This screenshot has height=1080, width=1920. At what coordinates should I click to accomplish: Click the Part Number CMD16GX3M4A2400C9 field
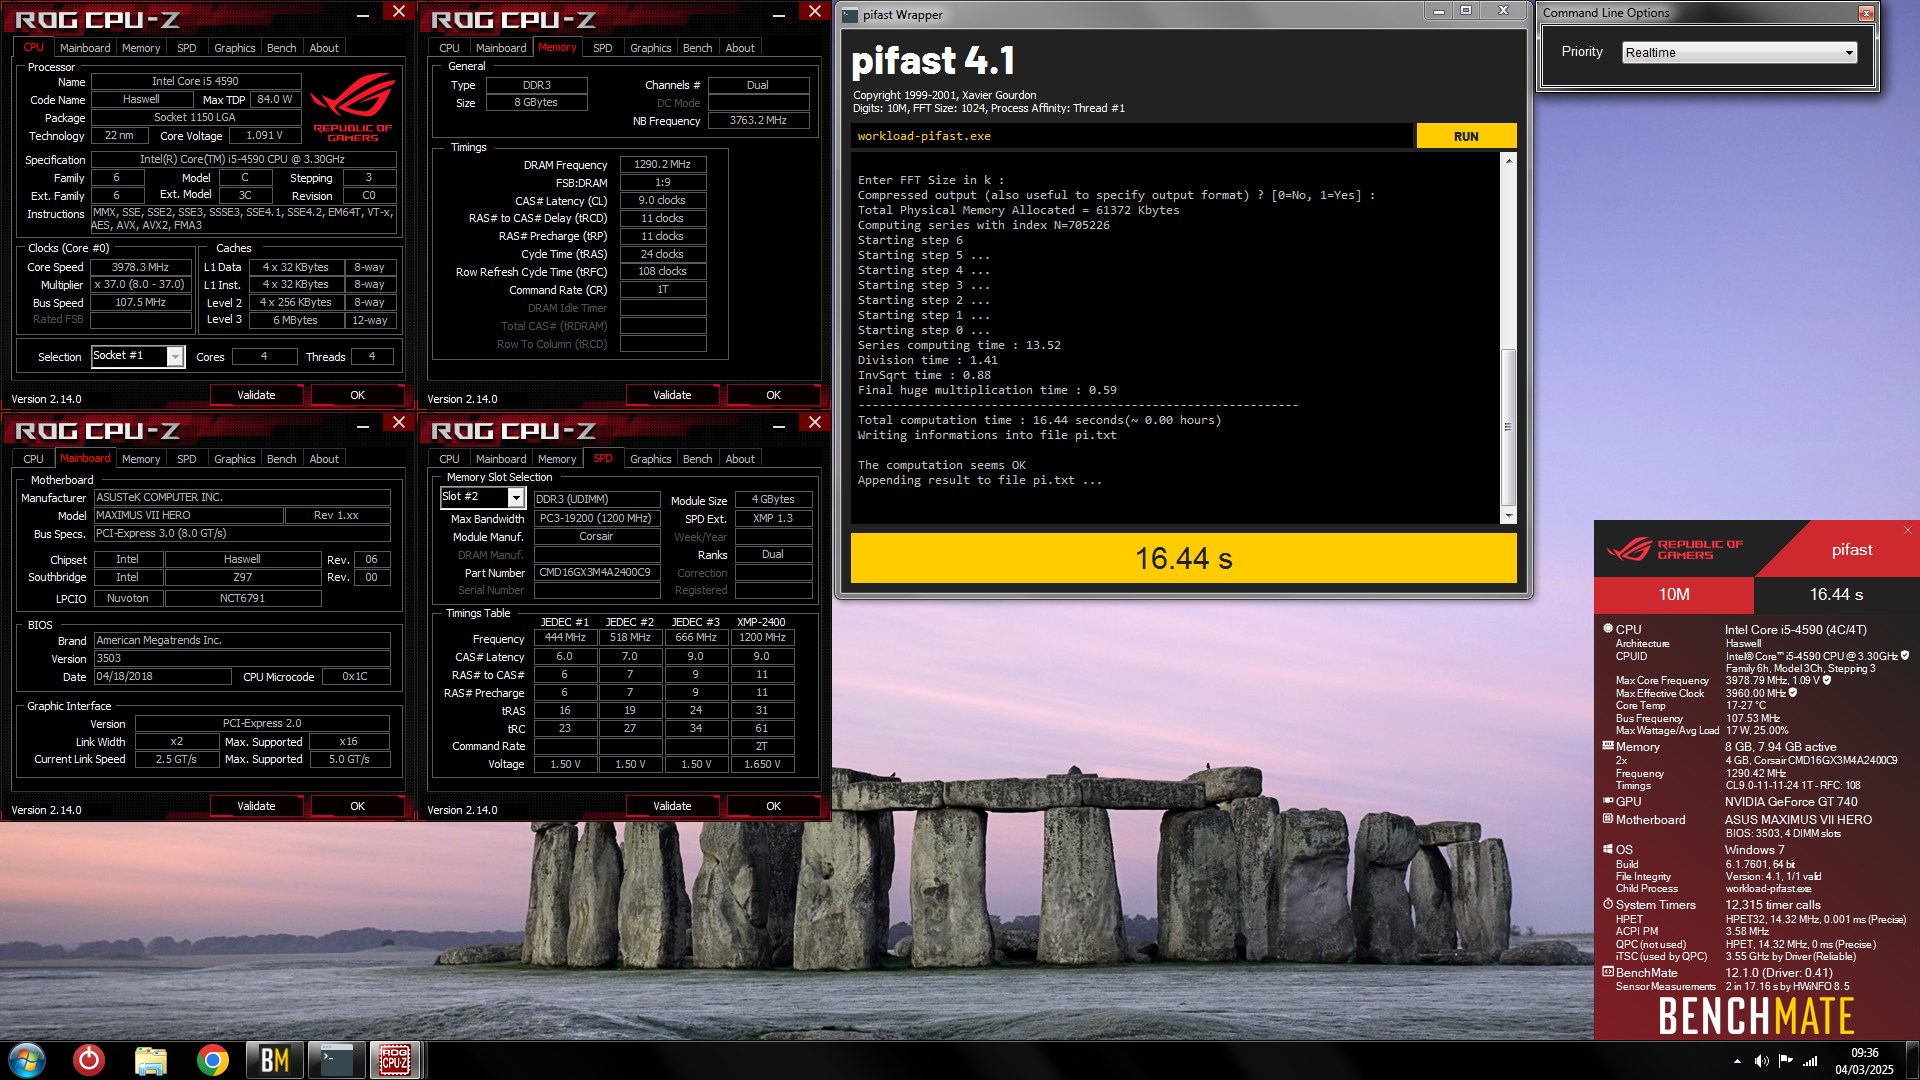[596, 573]
